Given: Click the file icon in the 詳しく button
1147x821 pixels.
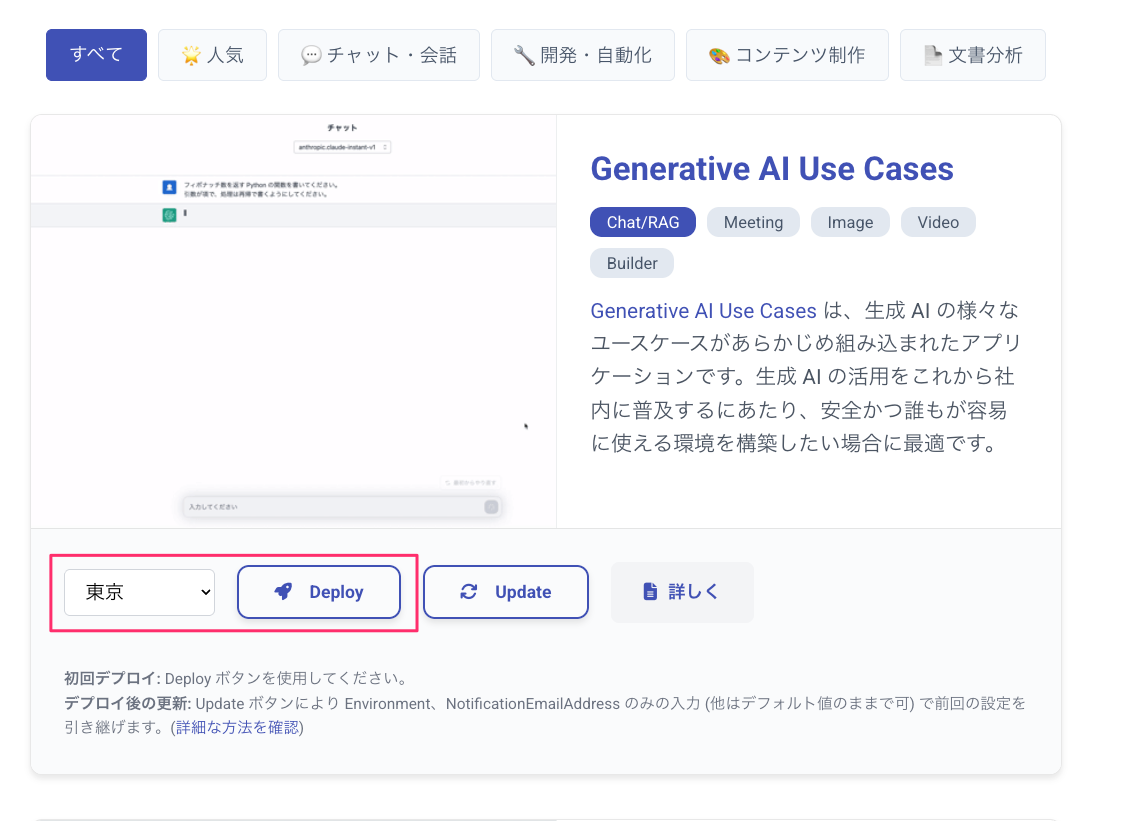Looking at the screenshot, I should click(x=650, y=592).
